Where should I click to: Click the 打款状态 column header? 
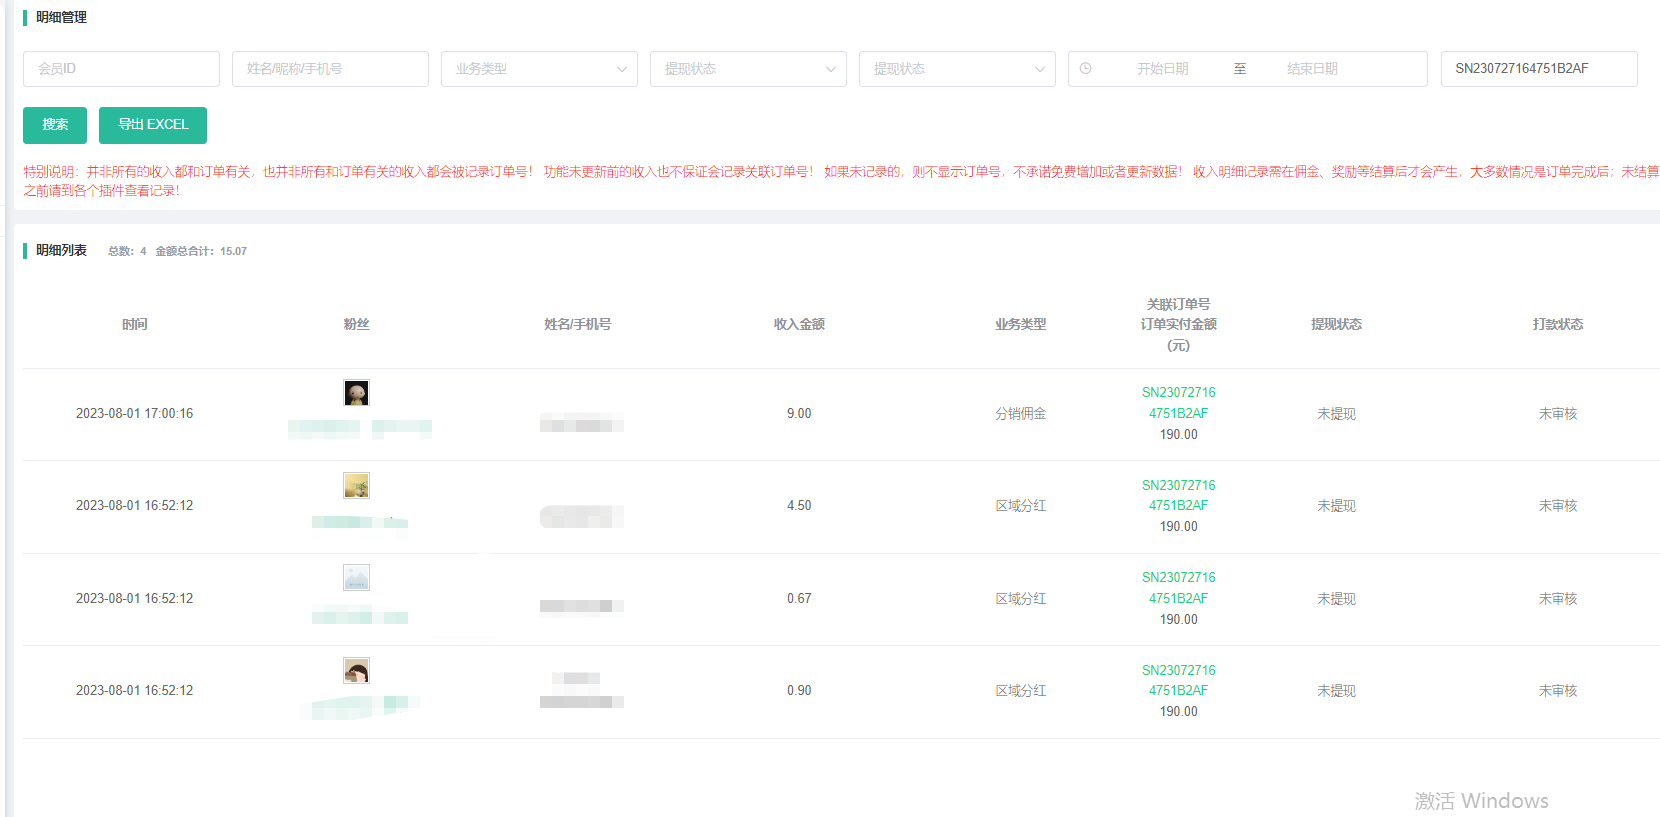coord(1557,324)
